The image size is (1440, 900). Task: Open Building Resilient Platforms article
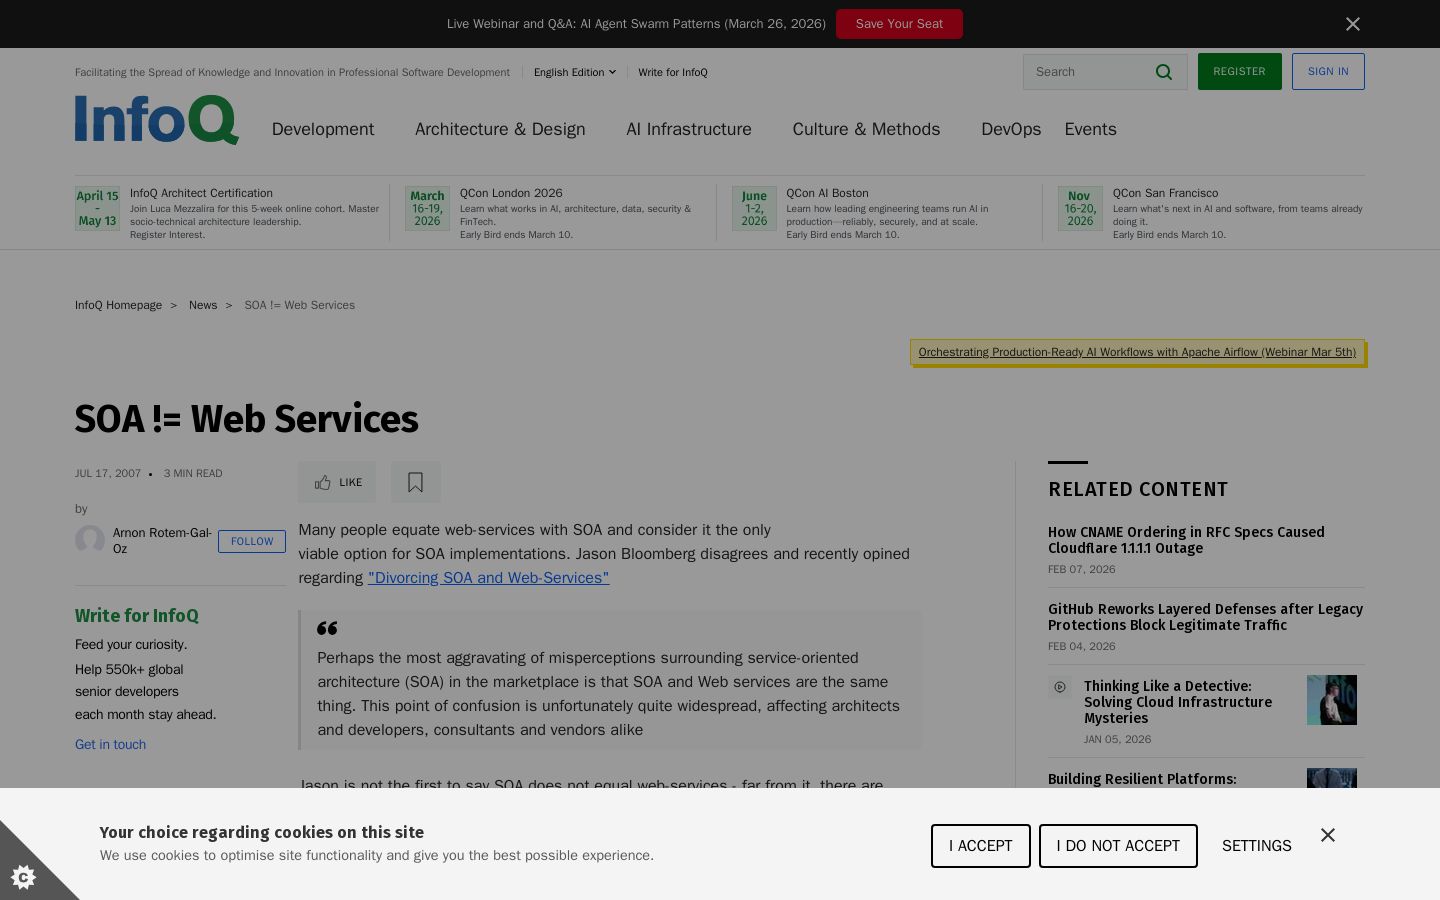(1142, 779)
